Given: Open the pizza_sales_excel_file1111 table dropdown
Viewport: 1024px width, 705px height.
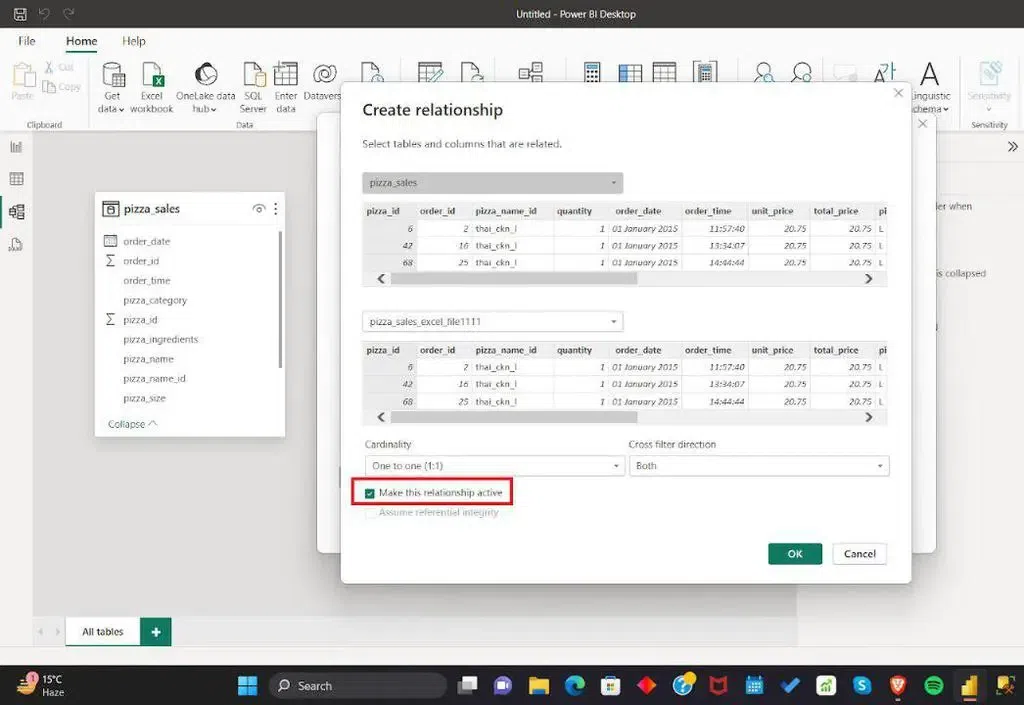Looking at the screenshot, I should (492, 322).
